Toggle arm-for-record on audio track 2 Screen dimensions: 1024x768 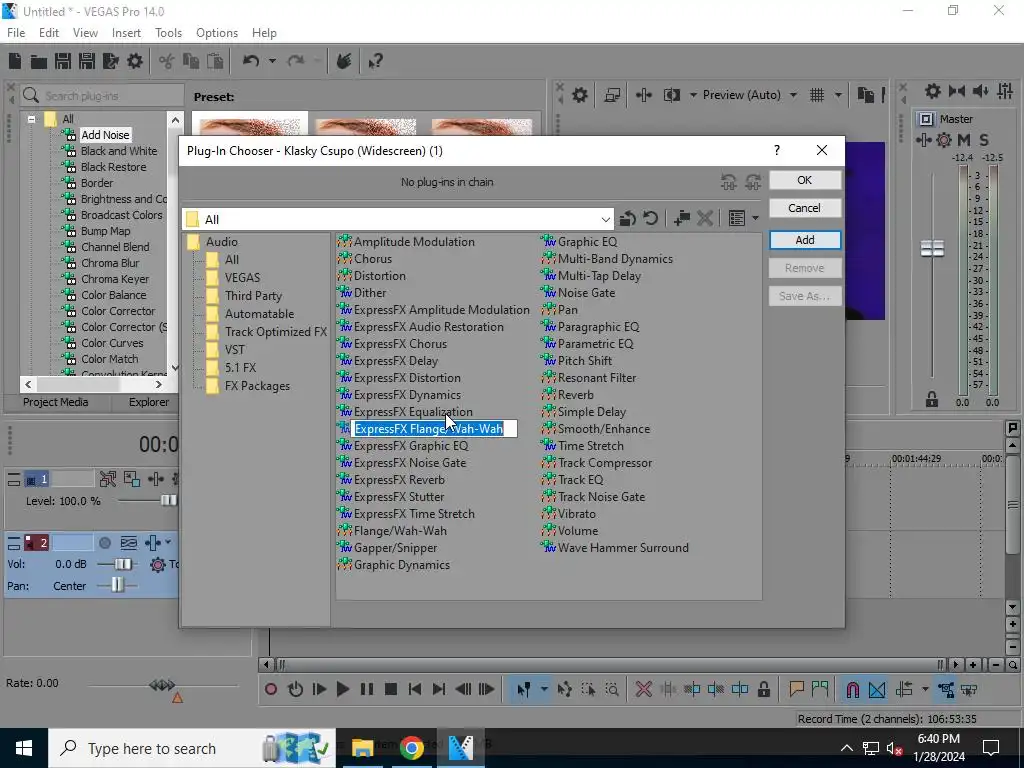point(104,543)
